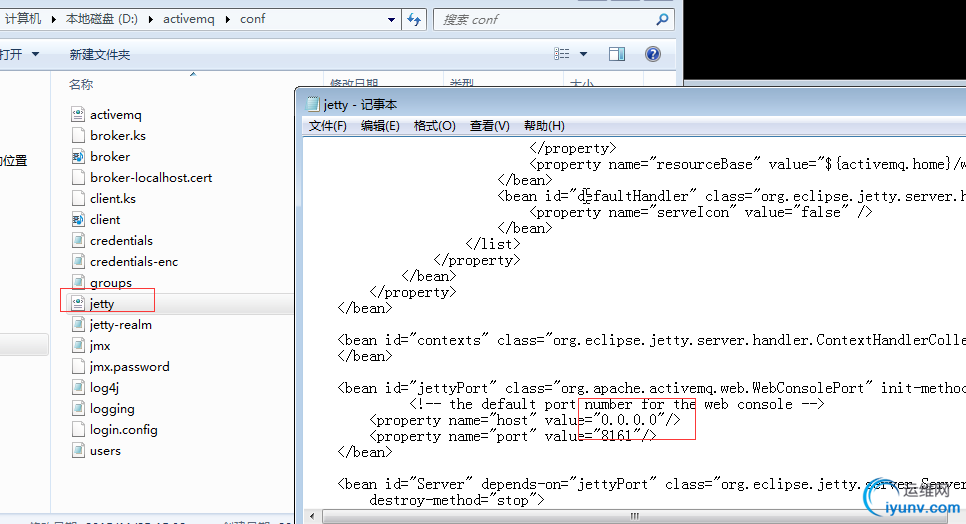Navigate to 本地磁盘 (D:) breadcrumb

coord(102,19)
